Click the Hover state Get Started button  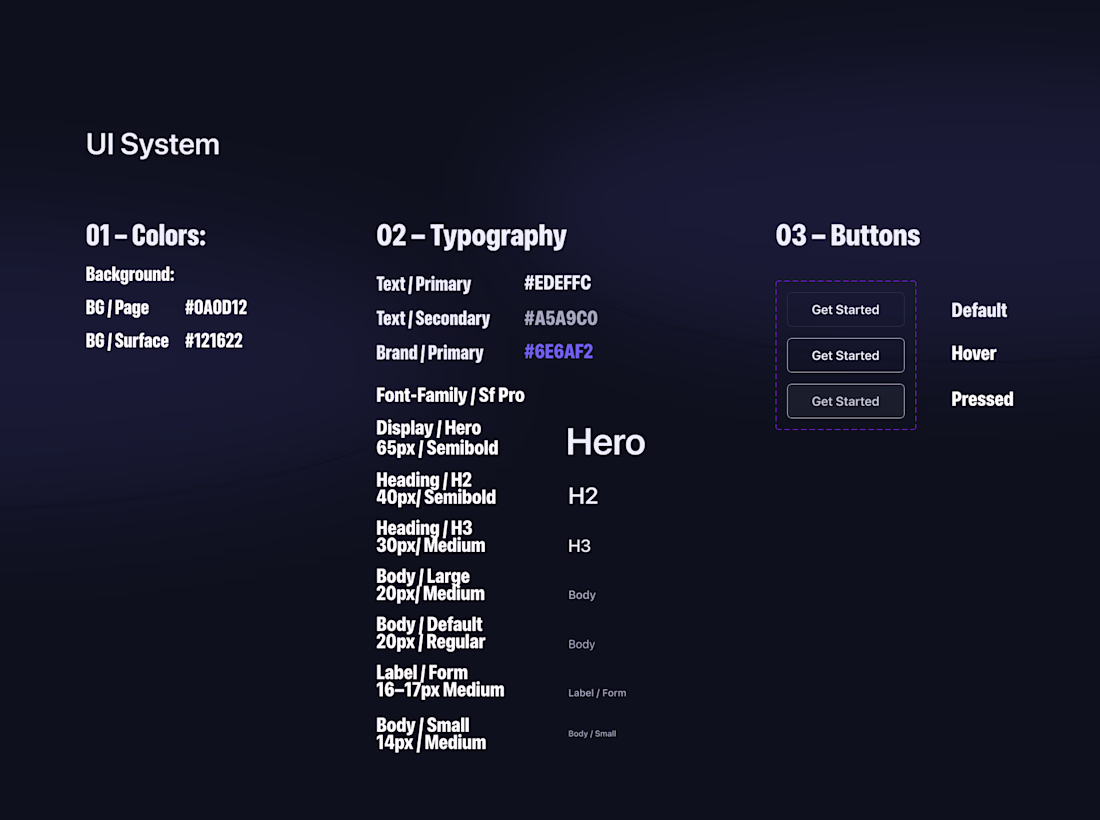(845, 355)
